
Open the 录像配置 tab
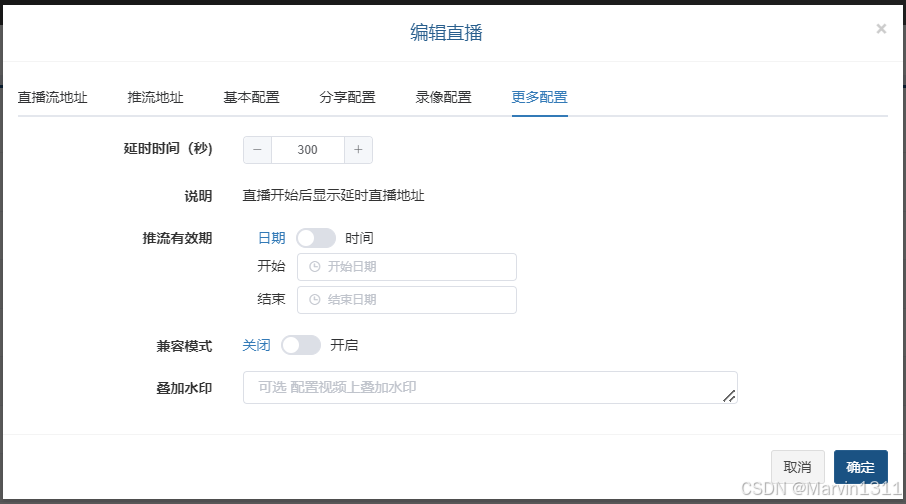click(x=443, y=97)
